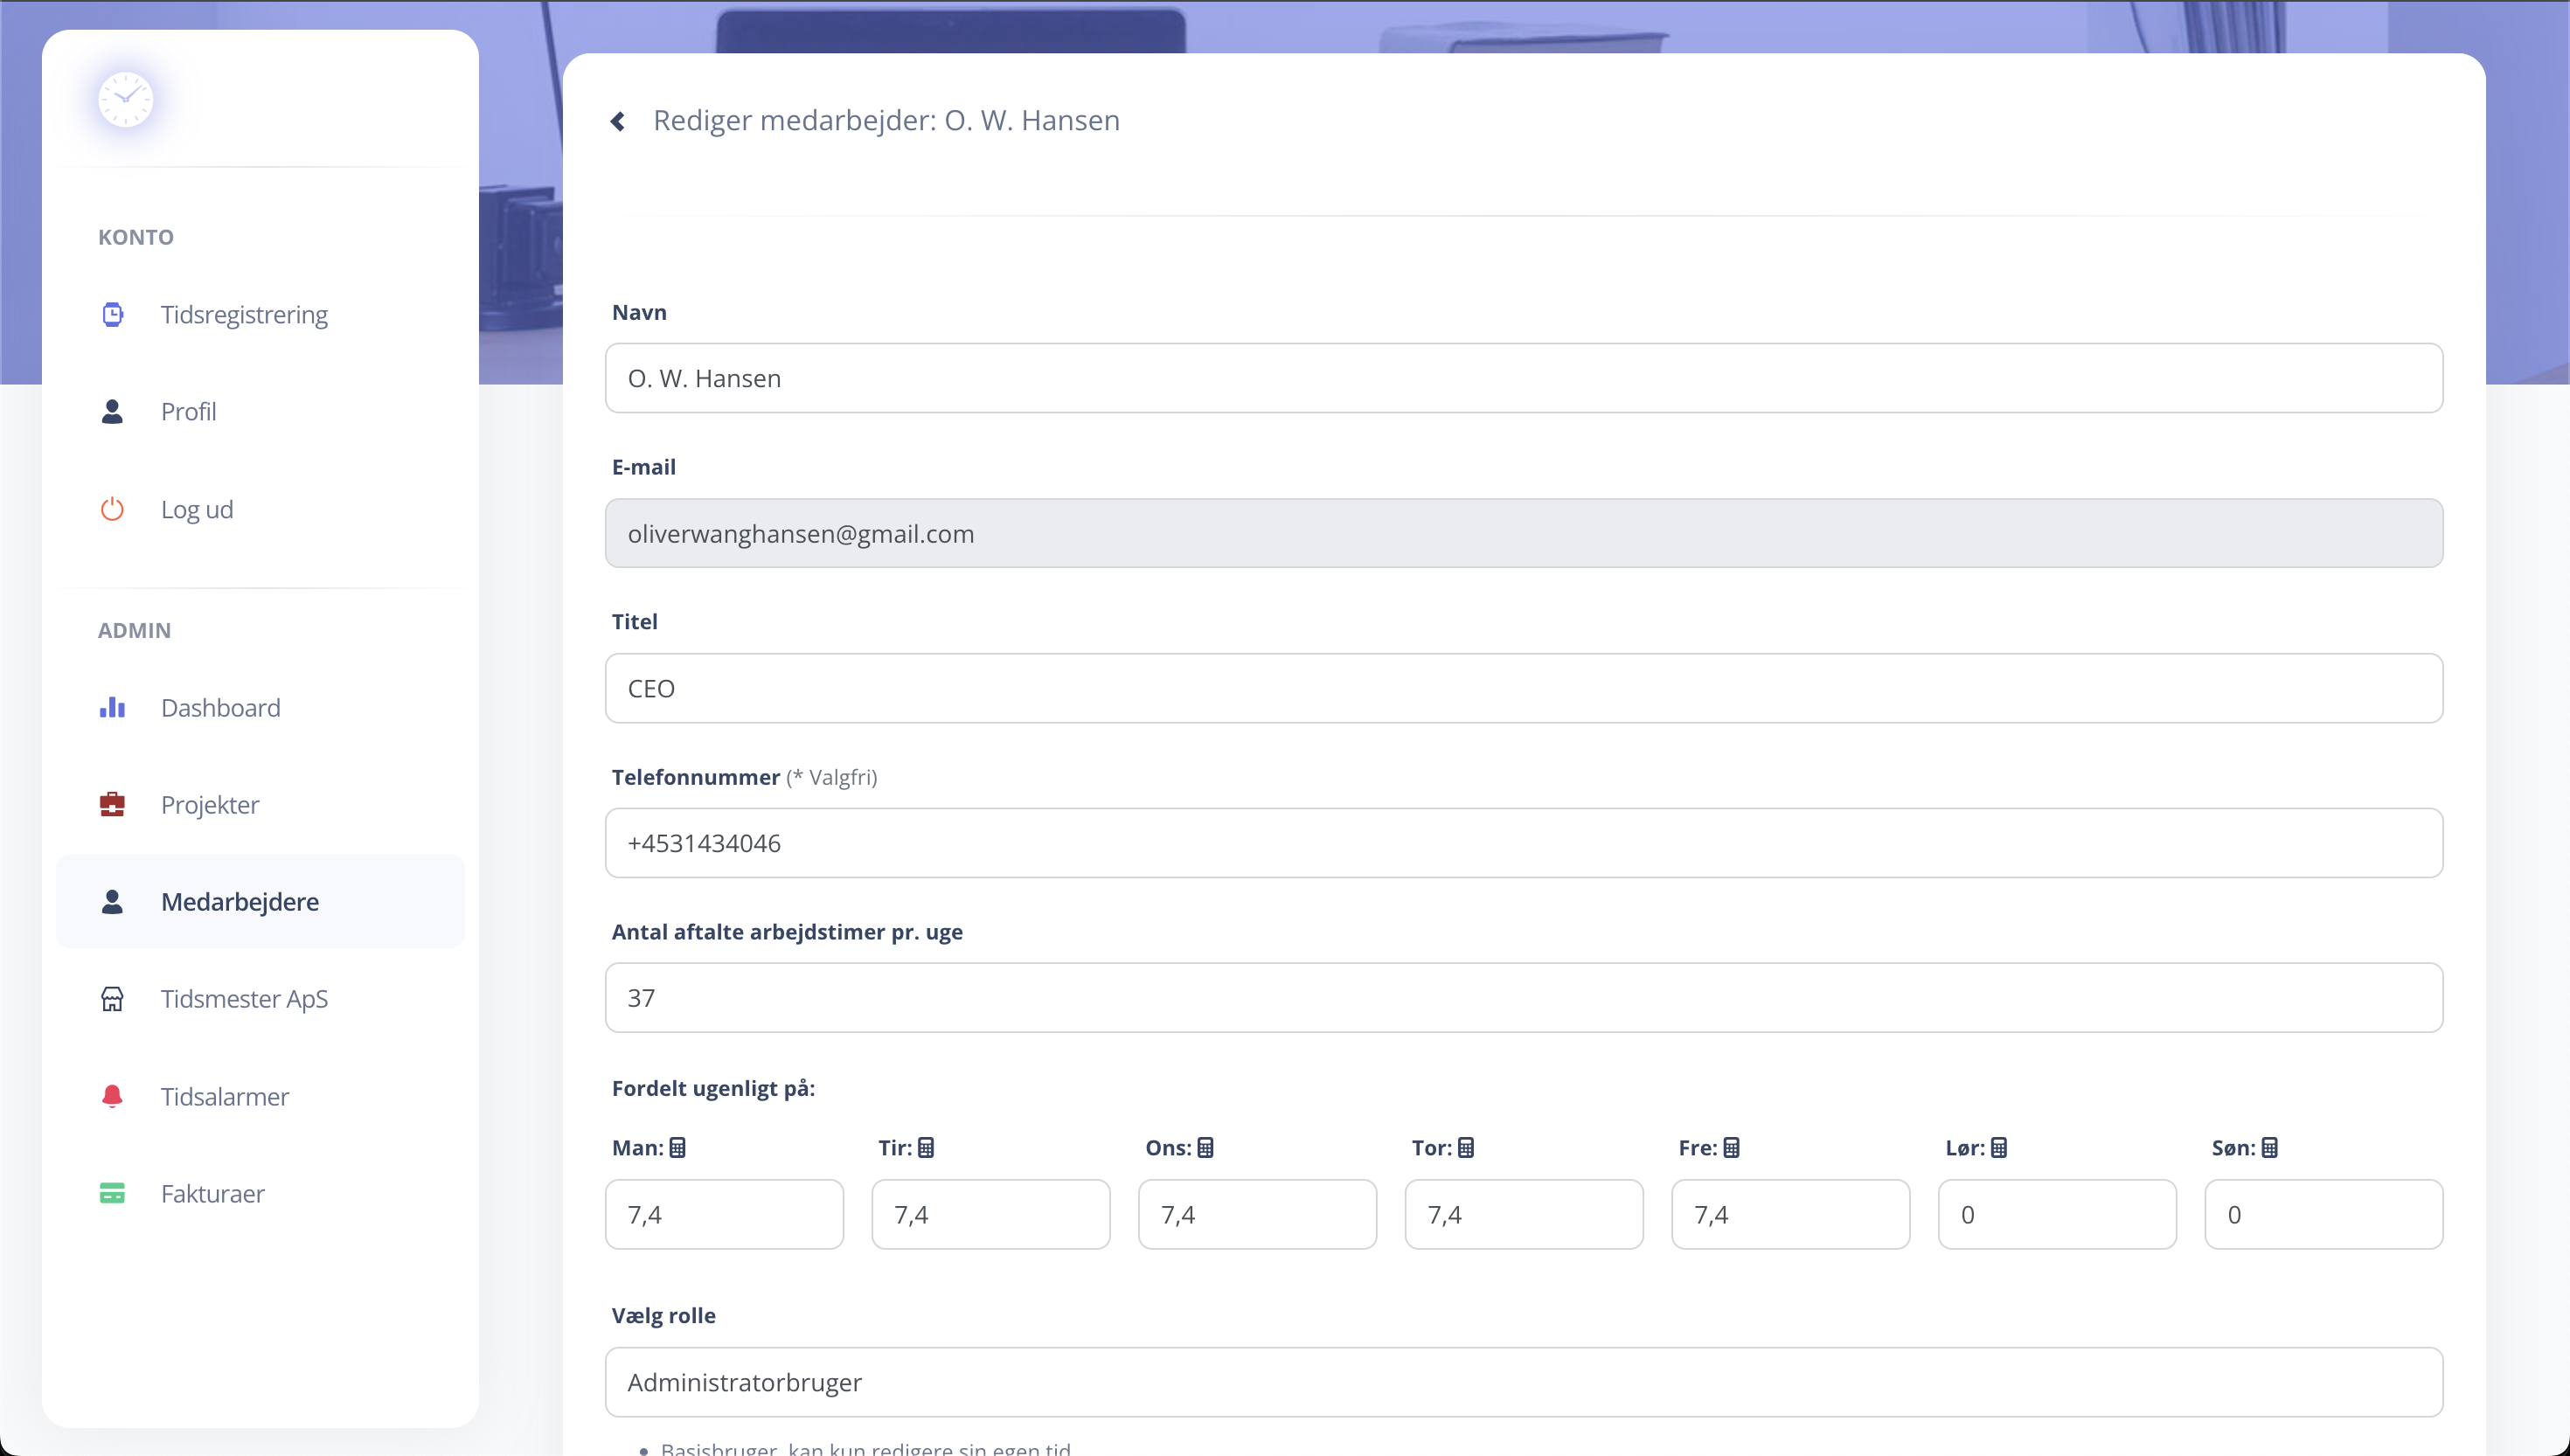The image size is (2570, 1456).
Task: Select Tidsalarmer in the sidebar
Action: 225,1097
